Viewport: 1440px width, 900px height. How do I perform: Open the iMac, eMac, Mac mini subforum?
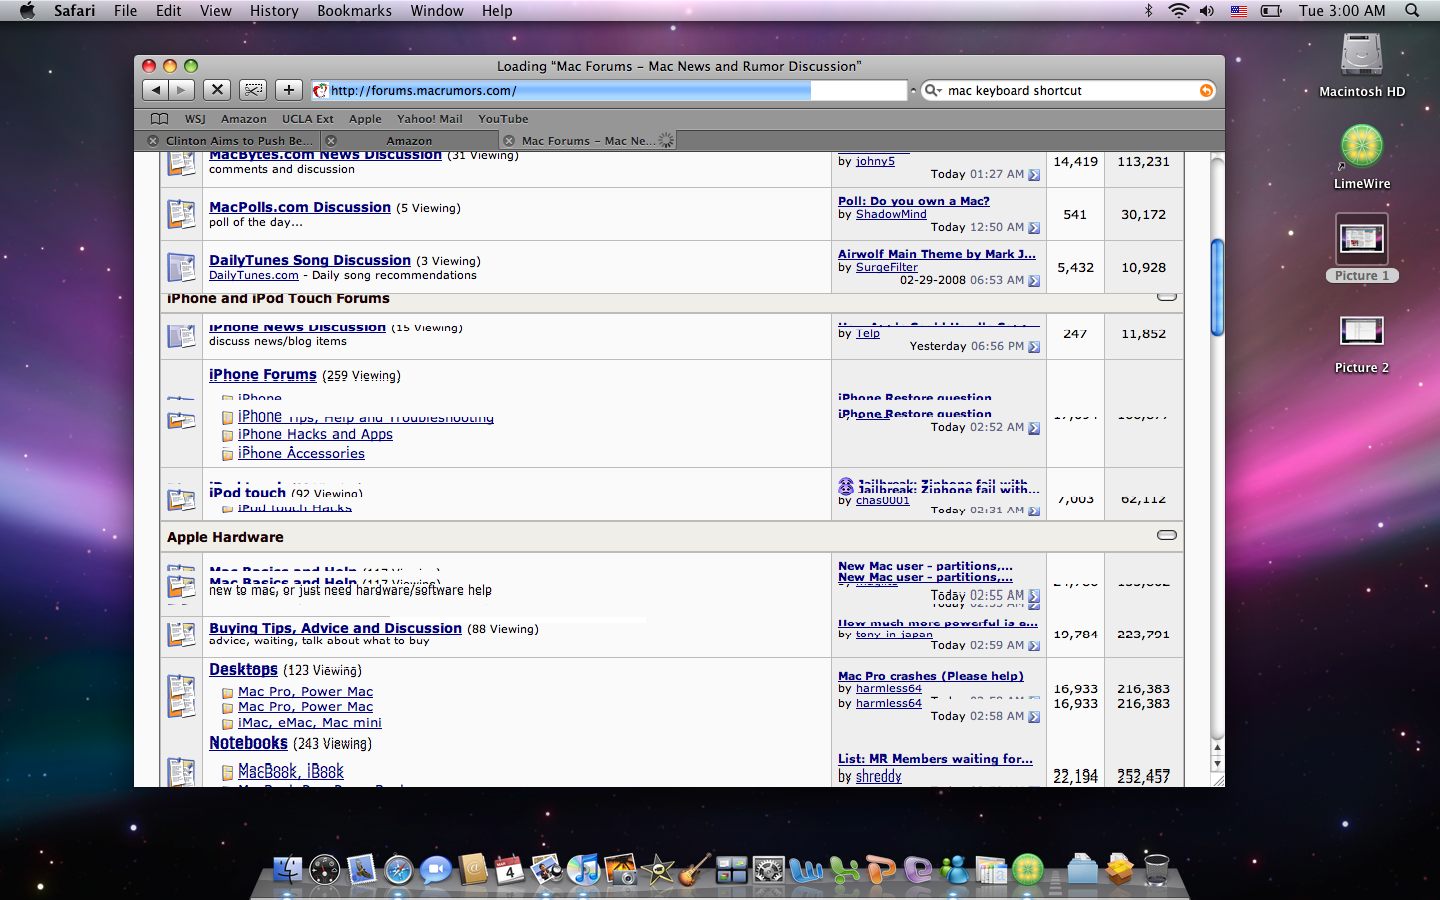pyautogui.click(x=310, y=723)
